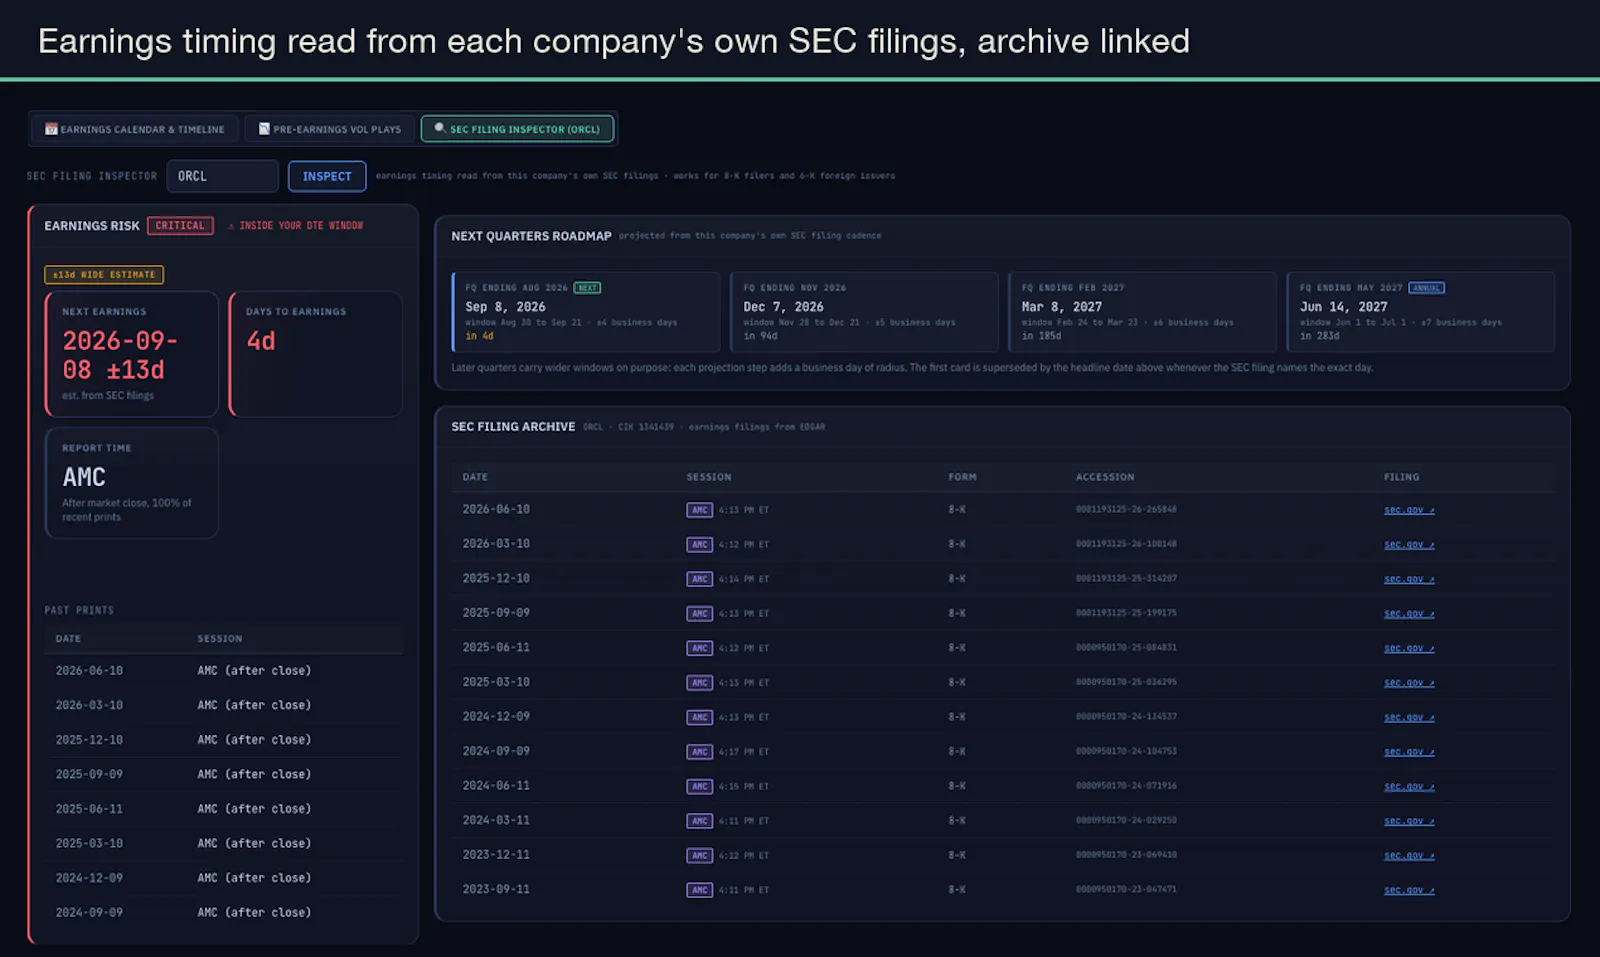The image size is (1600, 957).
Task: Click the magnifier icon on SEC Filing Inspector tab
Action: 440,128
